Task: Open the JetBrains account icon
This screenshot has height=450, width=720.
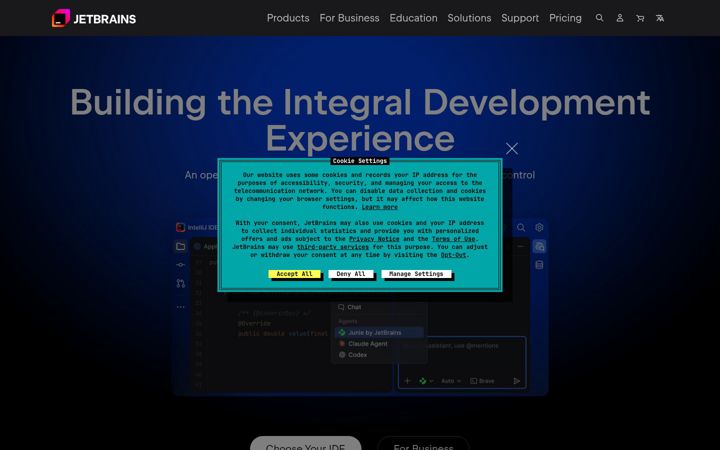Action: point(619,18)
